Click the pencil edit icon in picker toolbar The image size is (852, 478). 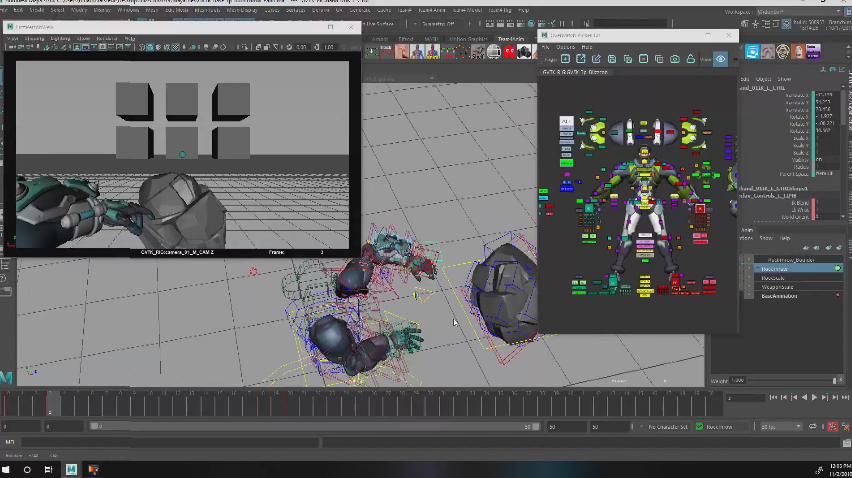(596, 59)
